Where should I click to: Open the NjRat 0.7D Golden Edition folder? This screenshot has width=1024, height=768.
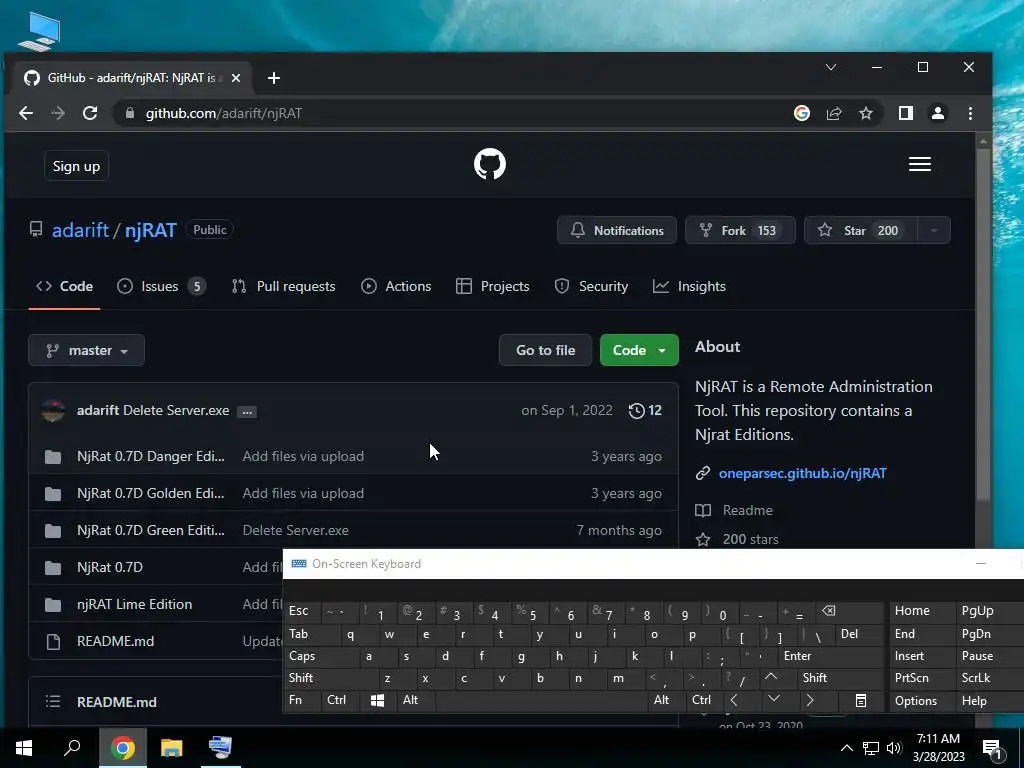(x=151, y=493)
